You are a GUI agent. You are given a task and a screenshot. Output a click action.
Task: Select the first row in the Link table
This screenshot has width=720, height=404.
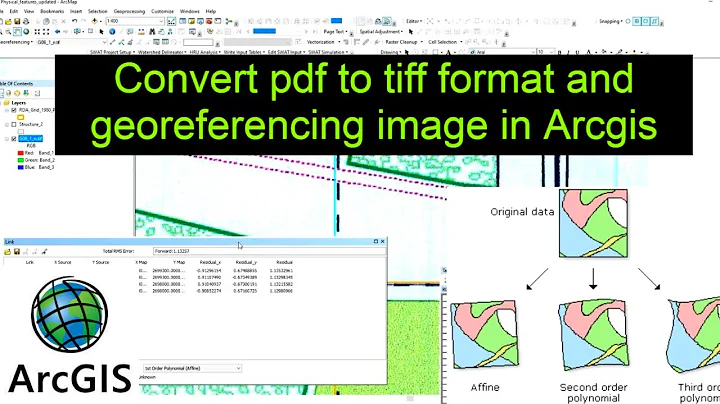216,271
